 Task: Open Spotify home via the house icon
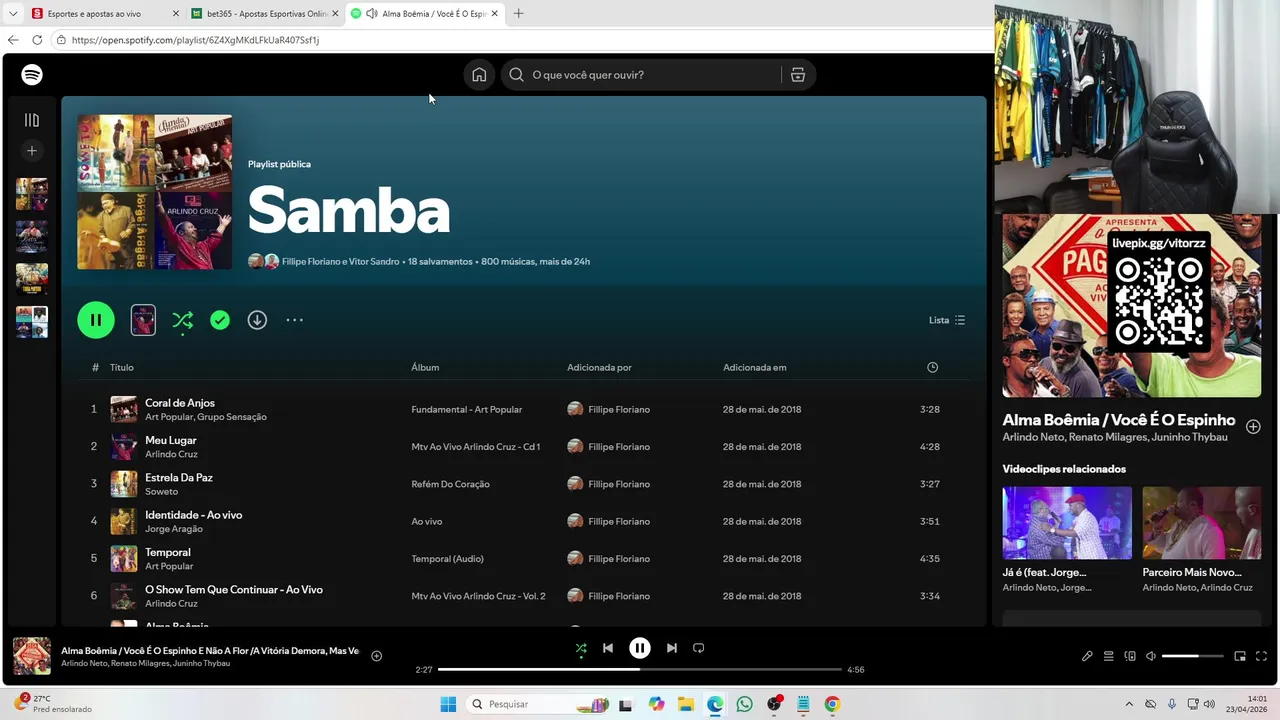coord(479,75)
